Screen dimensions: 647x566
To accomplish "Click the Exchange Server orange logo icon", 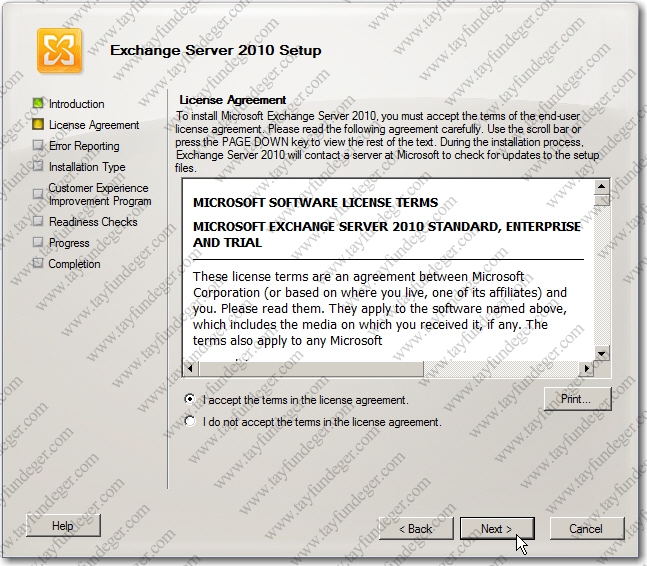I will pos(59,50).
